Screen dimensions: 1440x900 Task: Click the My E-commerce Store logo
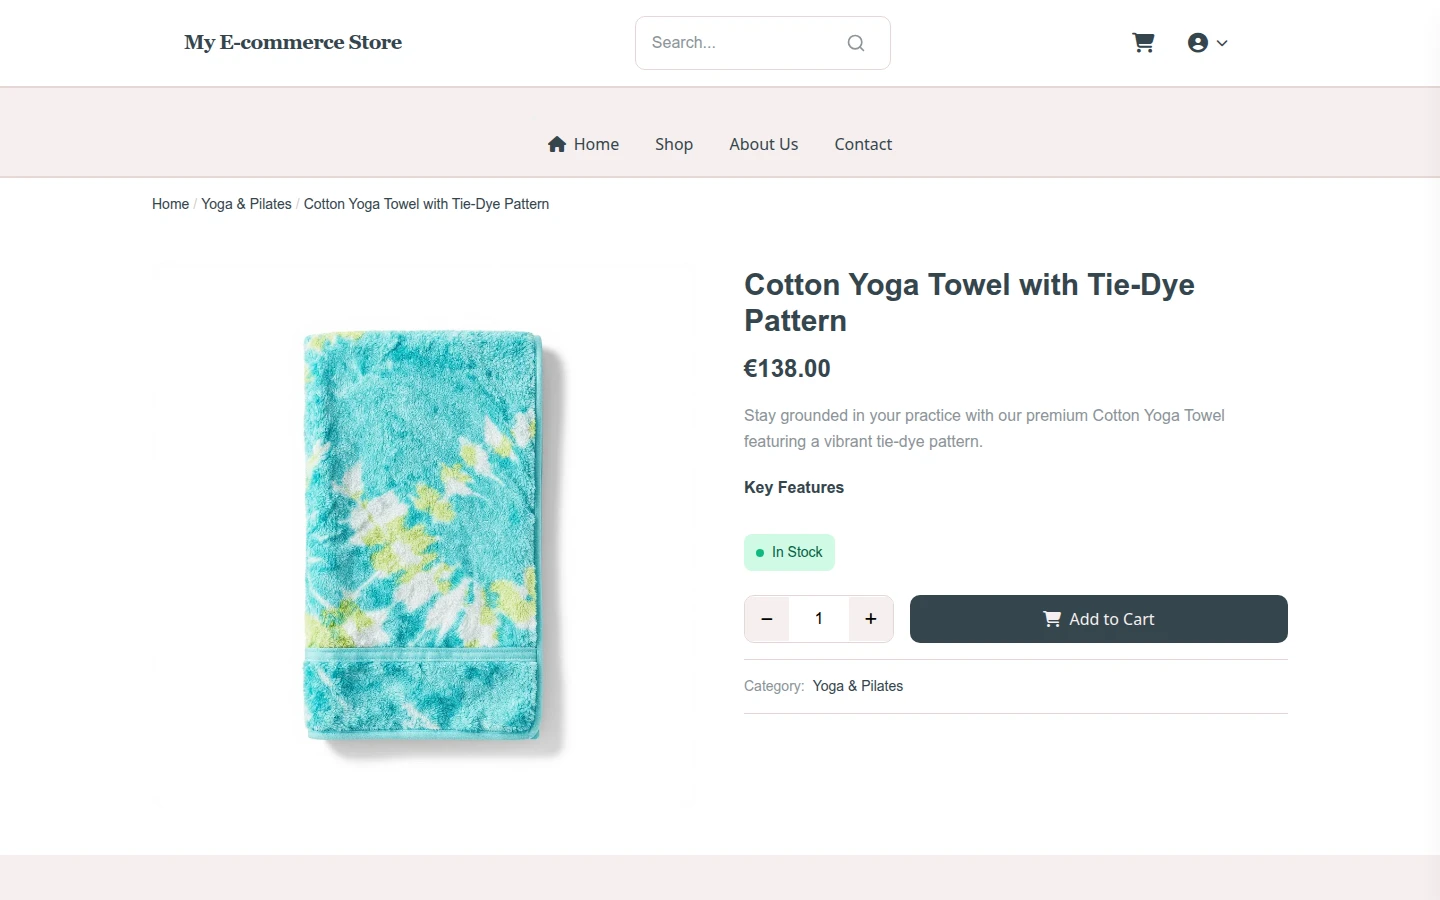(x=293, y=43)
